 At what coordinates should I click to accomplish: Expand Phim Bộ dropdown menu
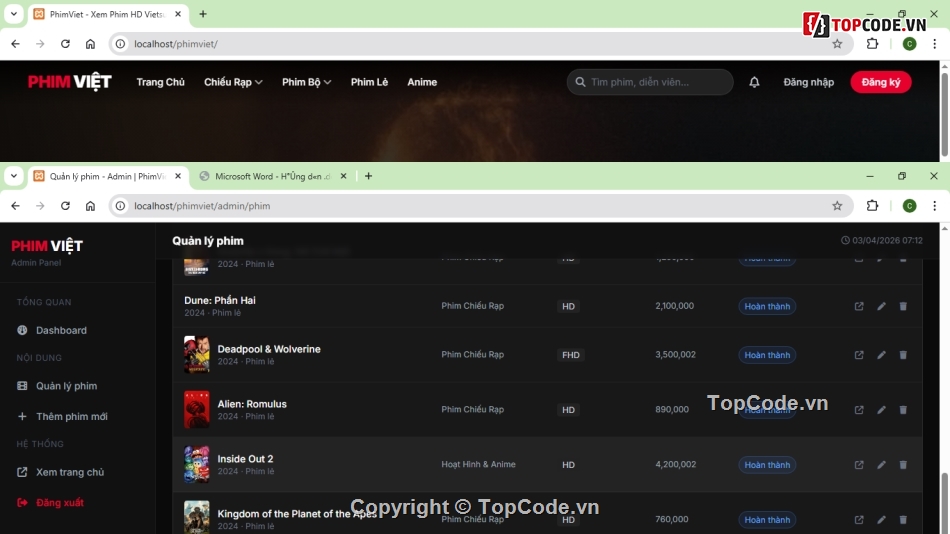[307, 82]
